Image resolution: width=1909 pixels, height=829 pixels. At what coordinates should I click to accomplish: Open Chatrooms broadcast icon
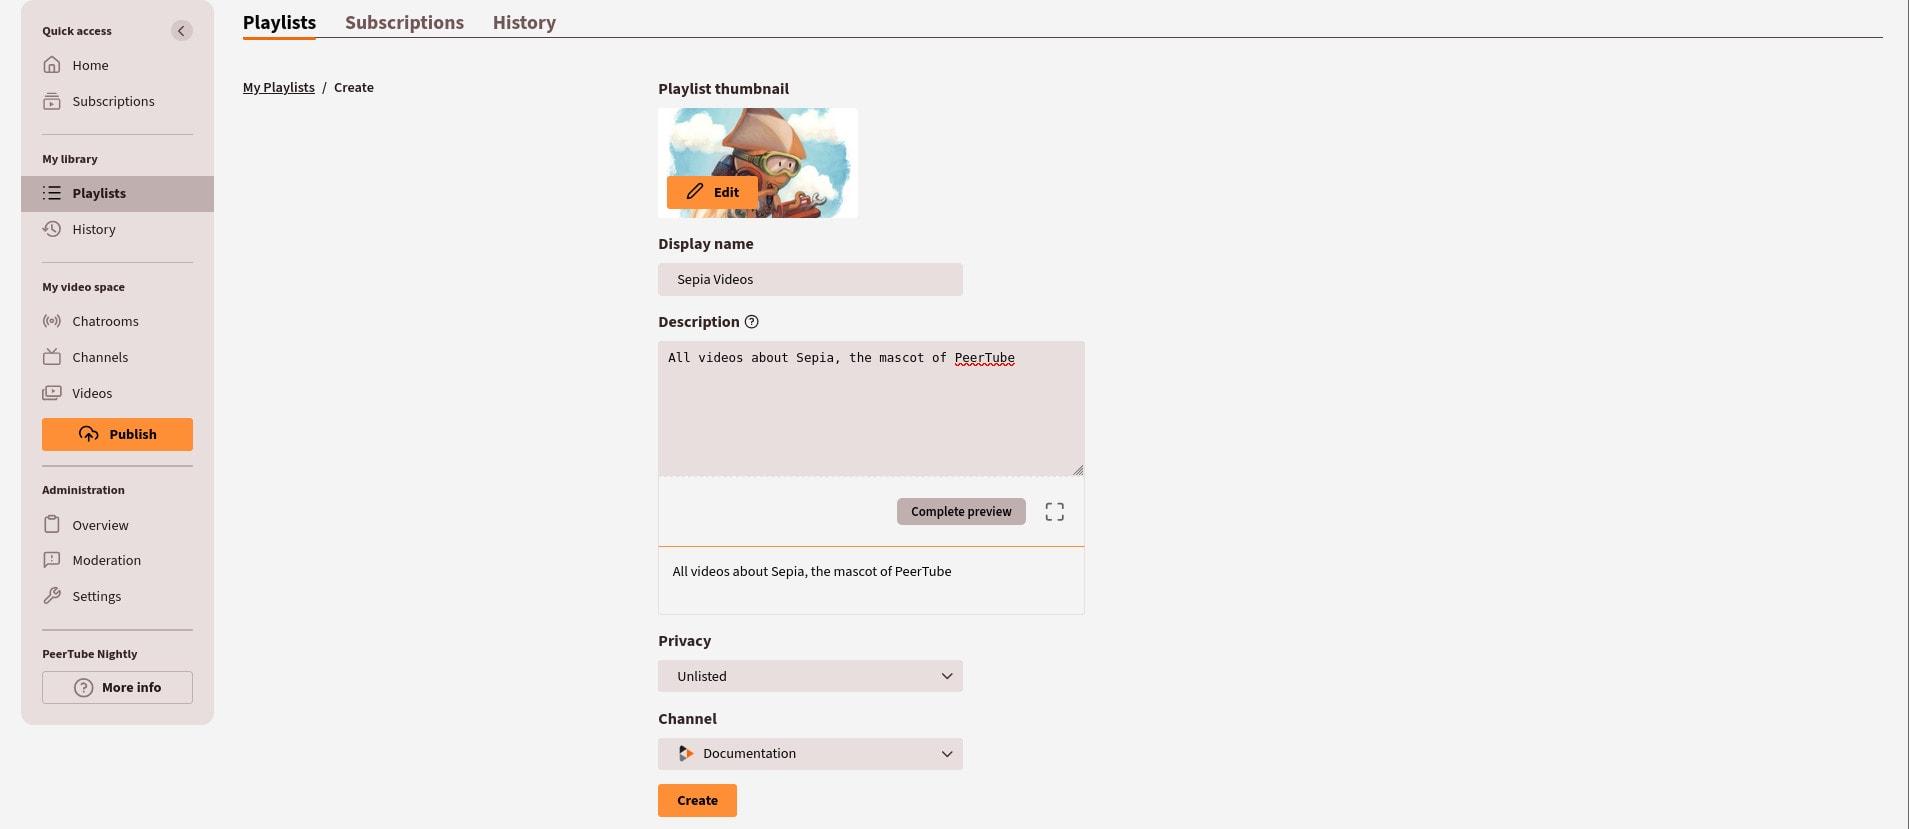[52, 321]
